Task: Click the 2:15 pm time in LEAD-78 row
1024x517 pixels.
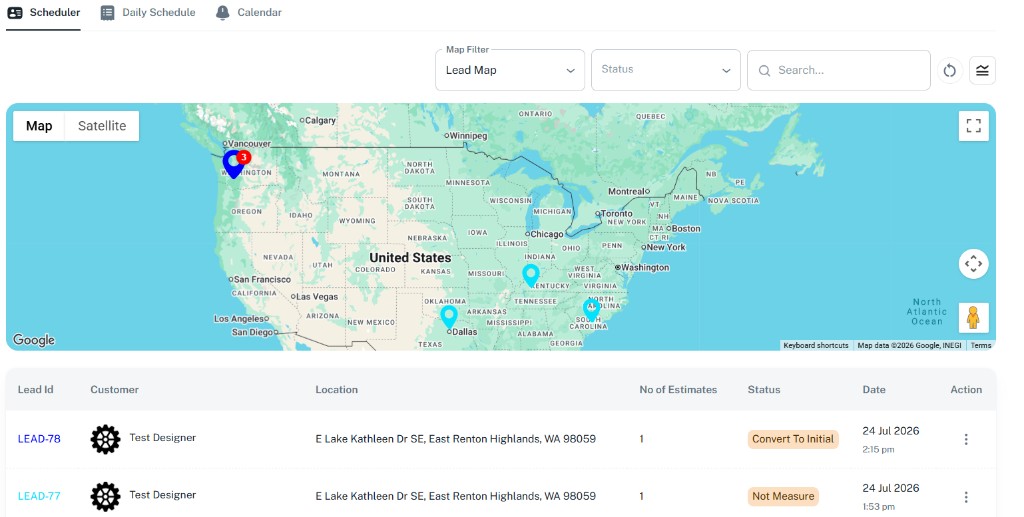Action: tap(878, 450)
